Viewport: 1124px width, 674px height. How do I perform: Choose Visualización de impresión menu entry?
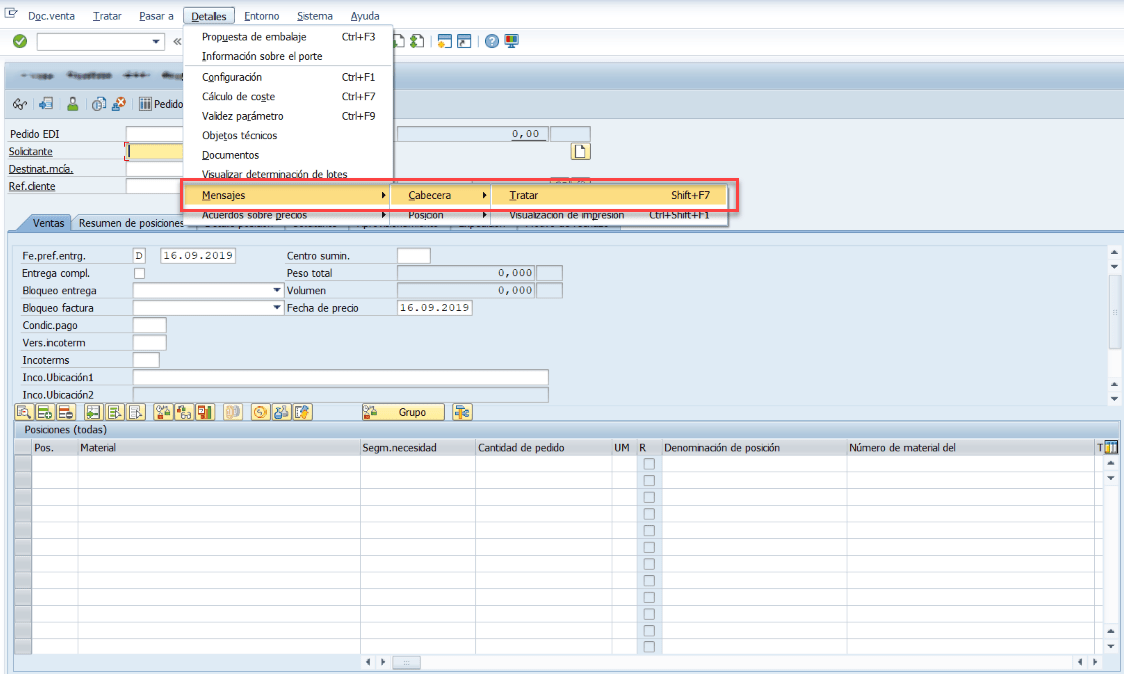click(609, 215)
